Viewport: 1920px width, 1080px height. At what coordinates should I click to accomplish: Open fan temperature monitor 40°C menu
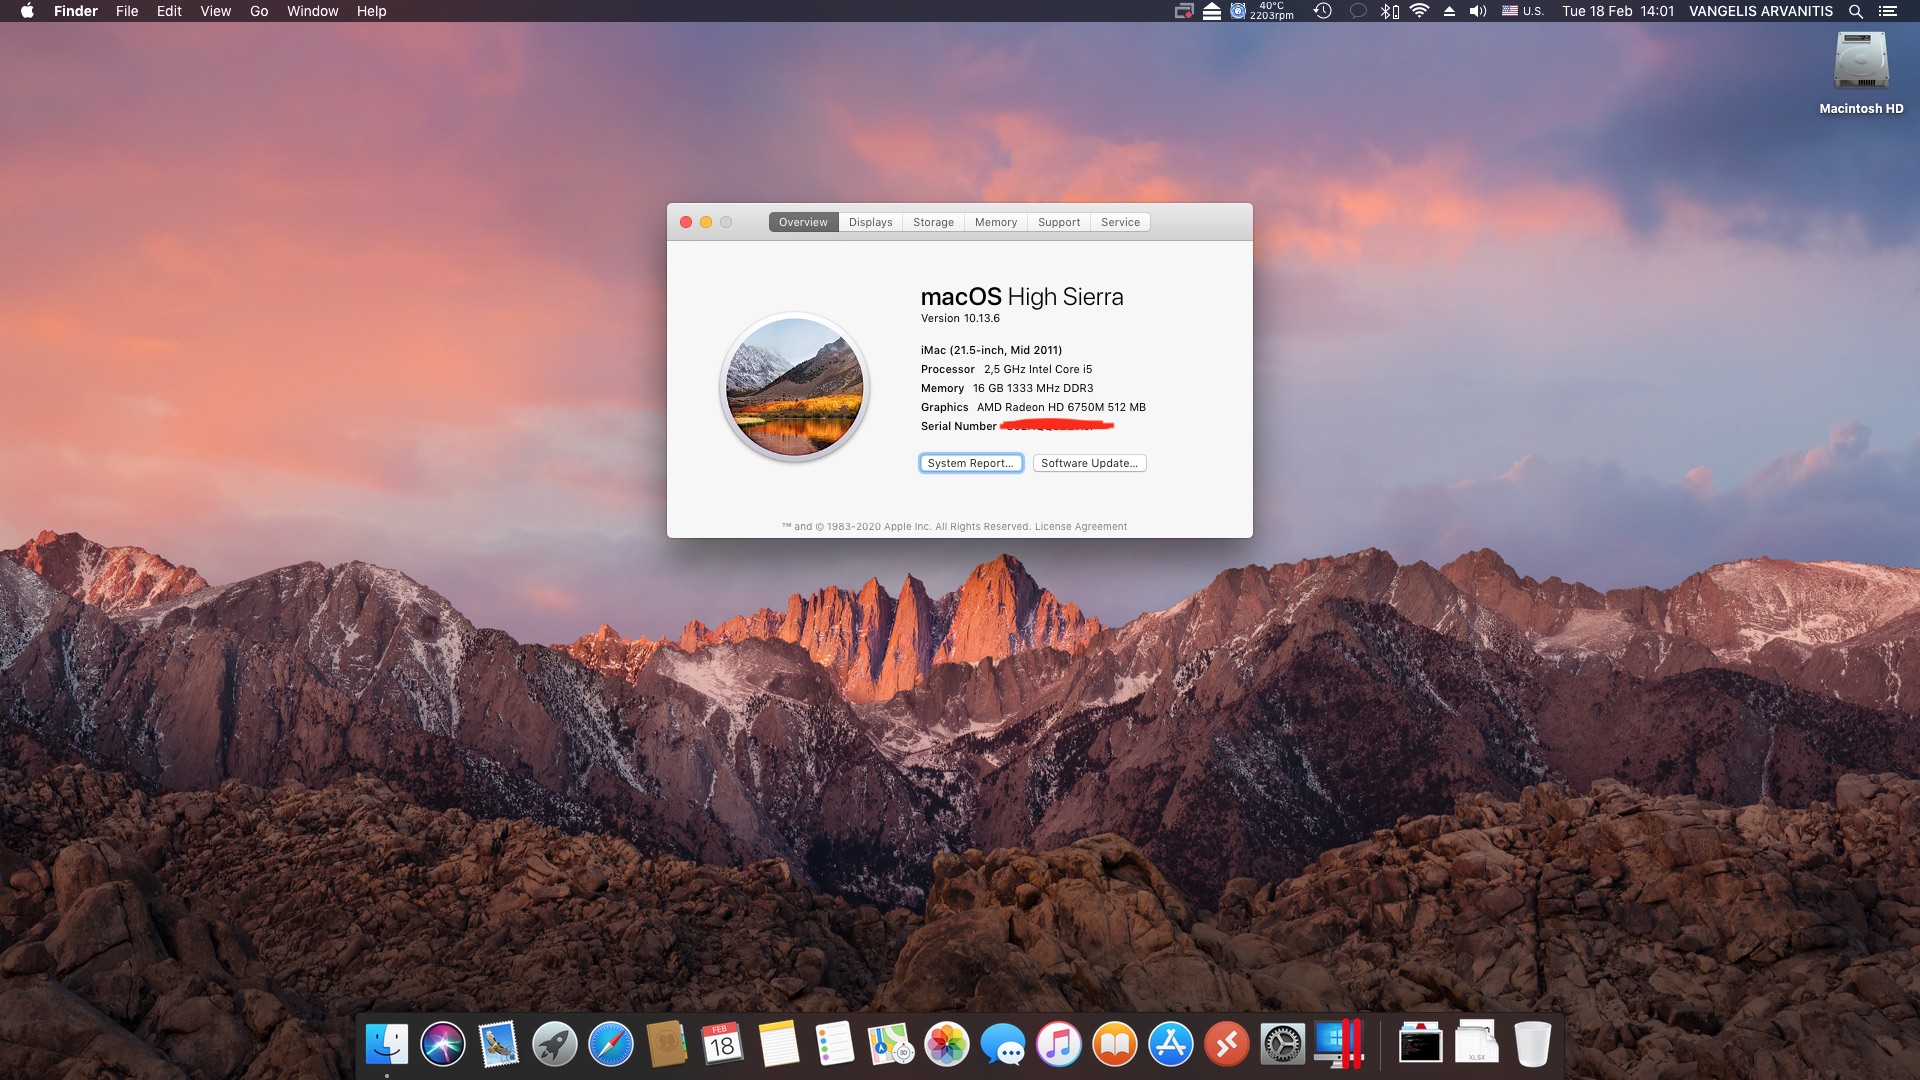pyautogui.click(x=1261, y=11)
